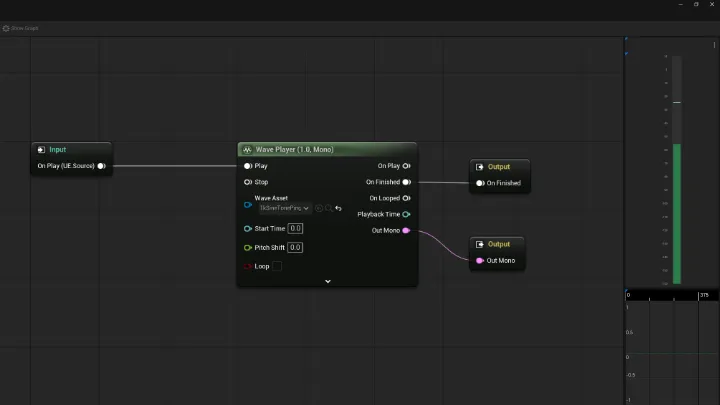Click the Stop input trigger pin
The height and width of the screenshot is (405, 720).
248,182
